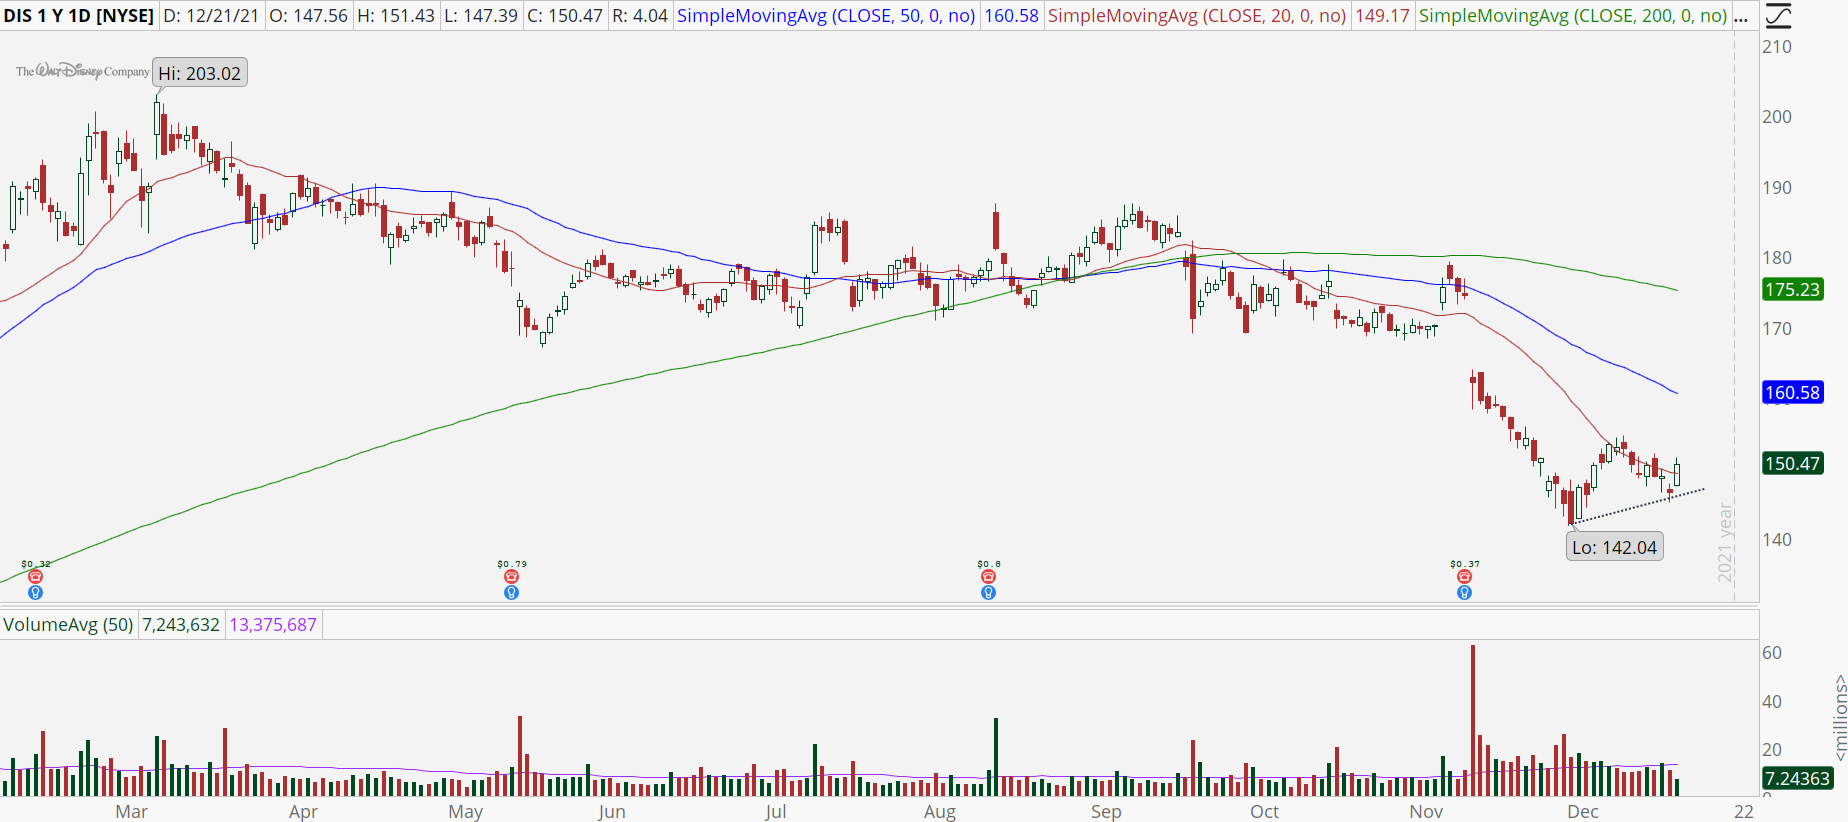Image resolution: width=1848 pixels, height=822 pixels.
Task: Click the blue 160.58 price axis label
Action: click(x=1793, y=392)
